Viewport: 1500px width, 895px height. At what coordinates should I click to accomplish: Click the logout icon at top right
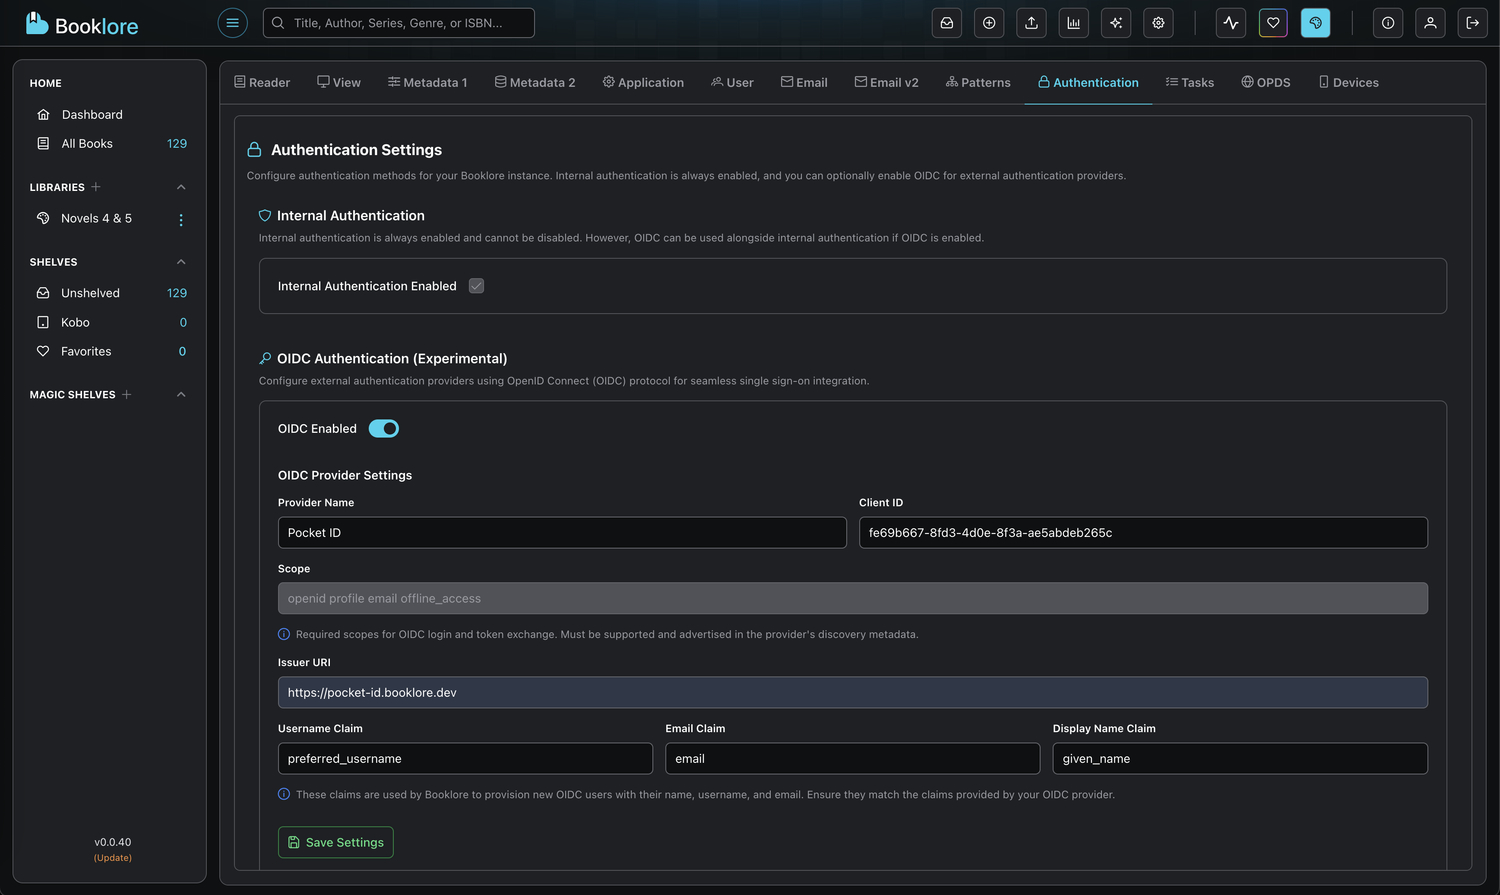[1473, 22]
